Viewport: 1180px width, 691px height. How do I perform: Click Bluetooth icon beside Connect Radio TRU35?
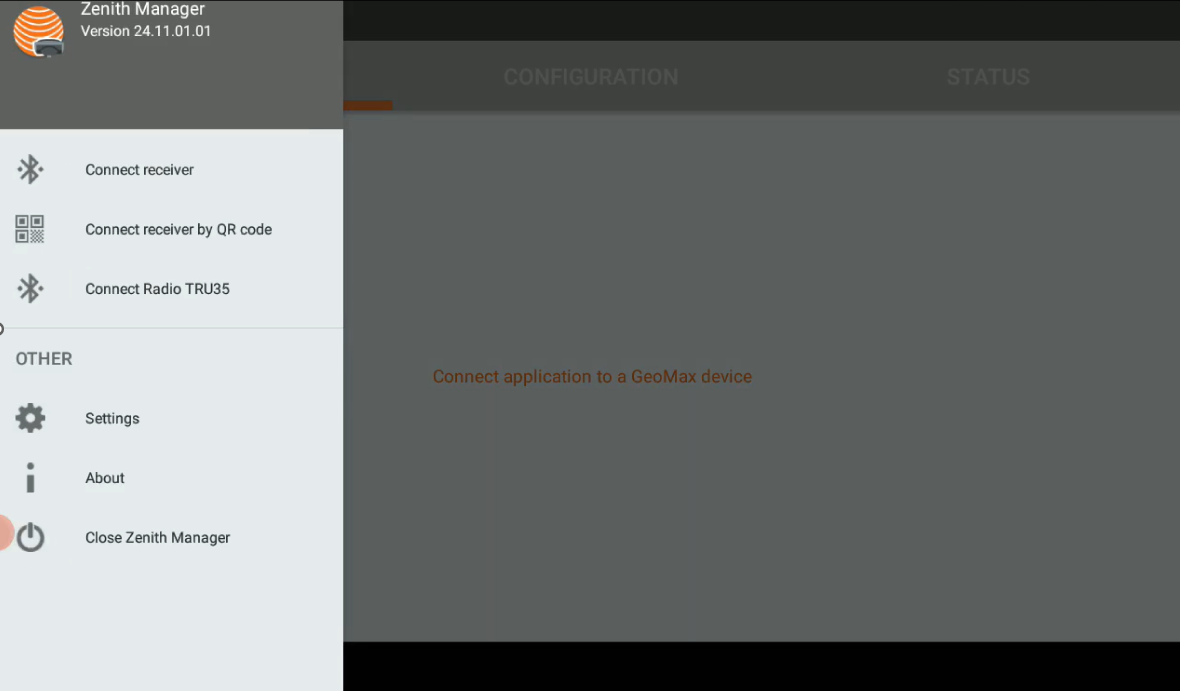point(30,289)
